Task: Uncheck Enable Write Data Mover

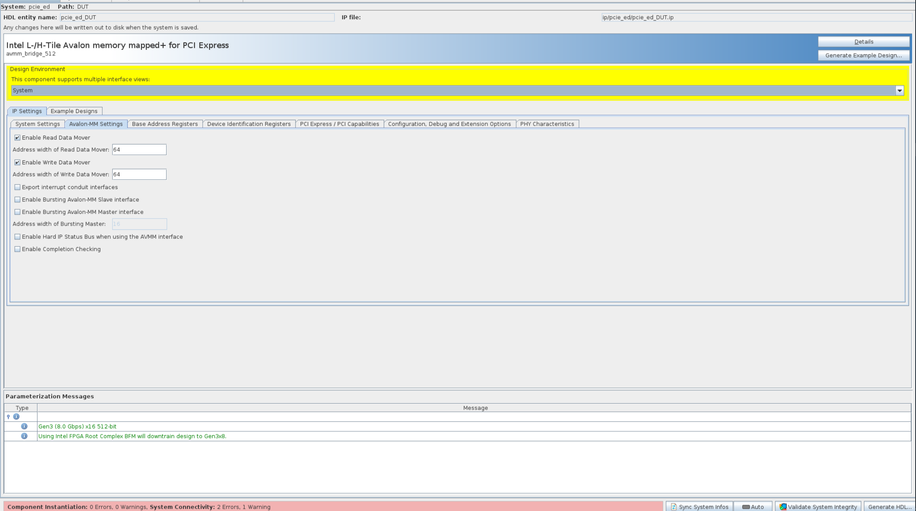Action: (17, 162)
